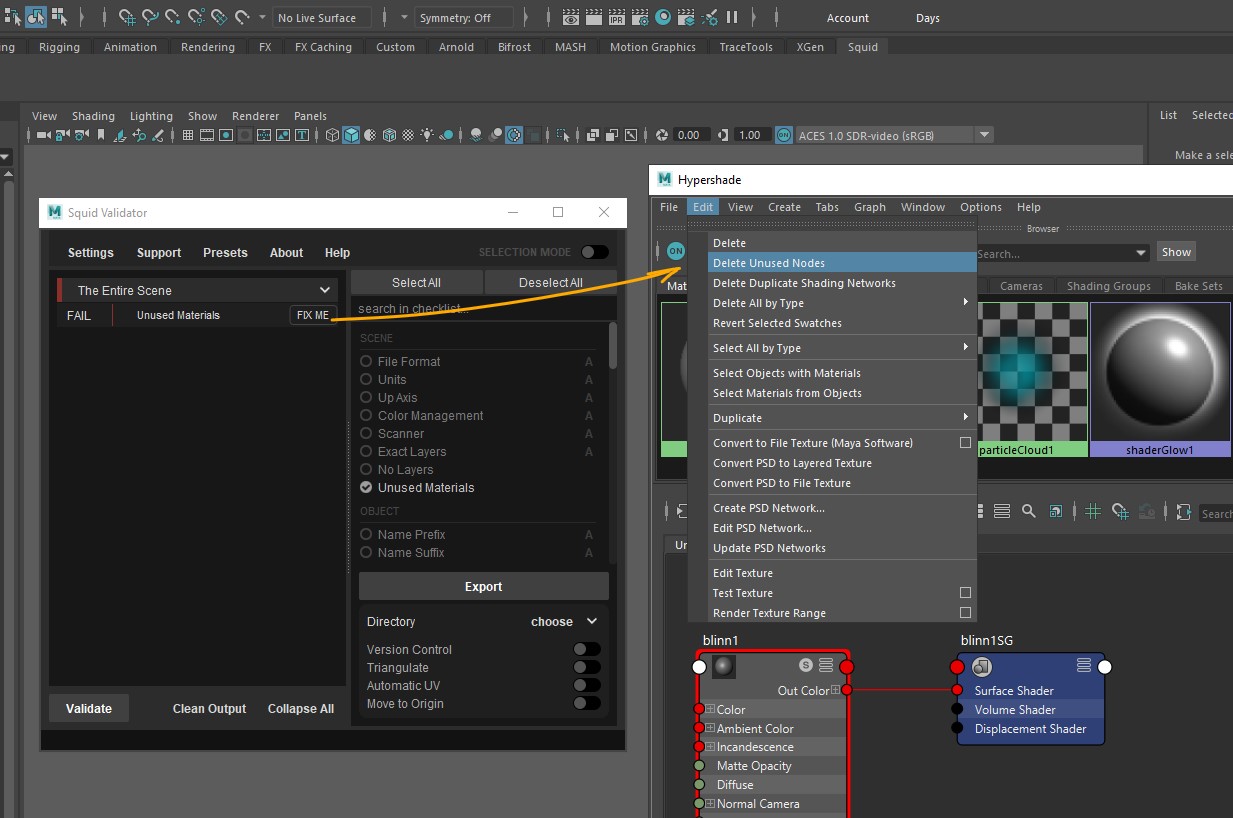This screenshot has width=1233, height=818.
Task: Open Presets menu in Squid Validator
Action: 225,253
